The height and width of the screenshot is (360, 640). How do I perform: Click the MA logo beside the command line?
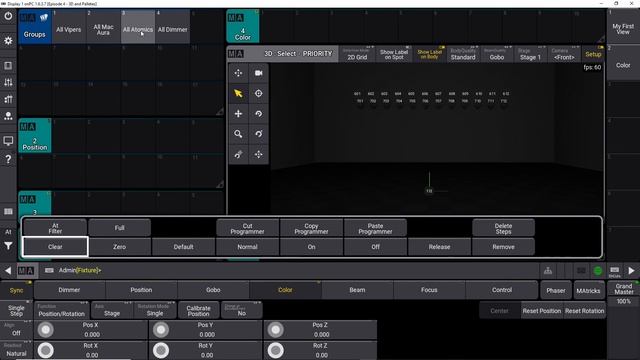(26, 271)
